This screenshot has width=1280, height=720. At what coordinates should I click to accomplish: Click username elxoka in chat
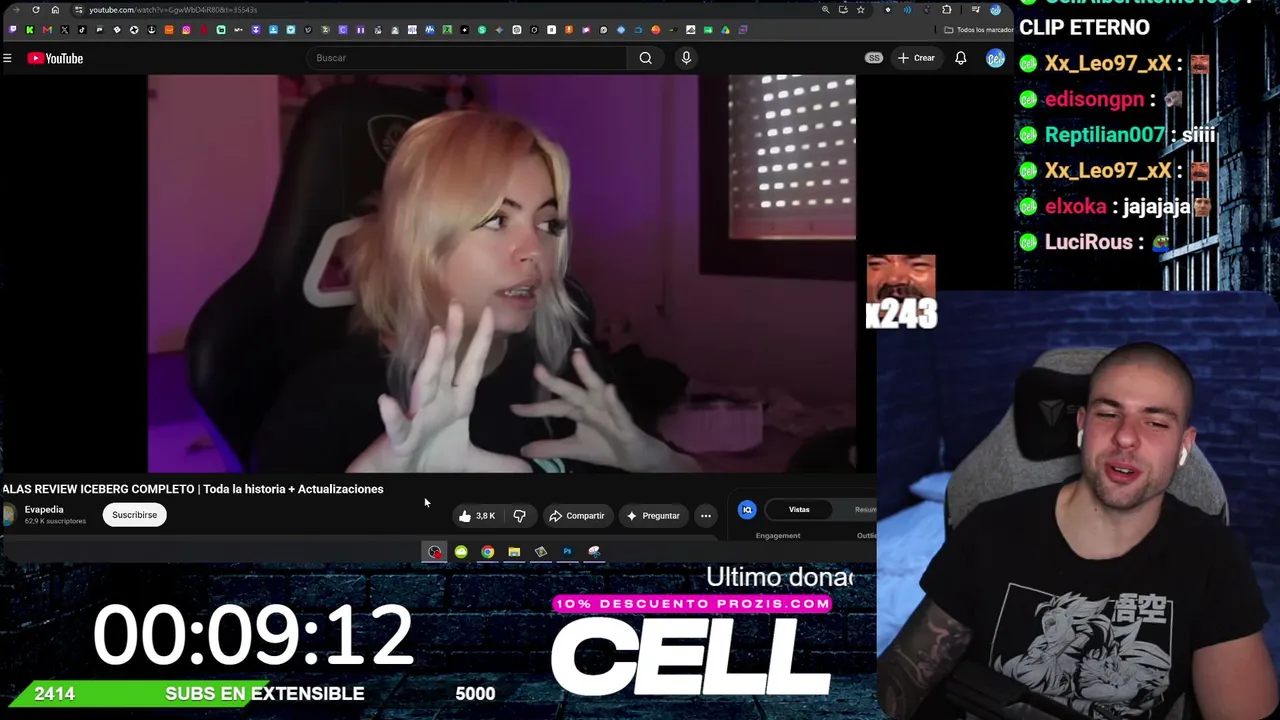pos(1076,207)
